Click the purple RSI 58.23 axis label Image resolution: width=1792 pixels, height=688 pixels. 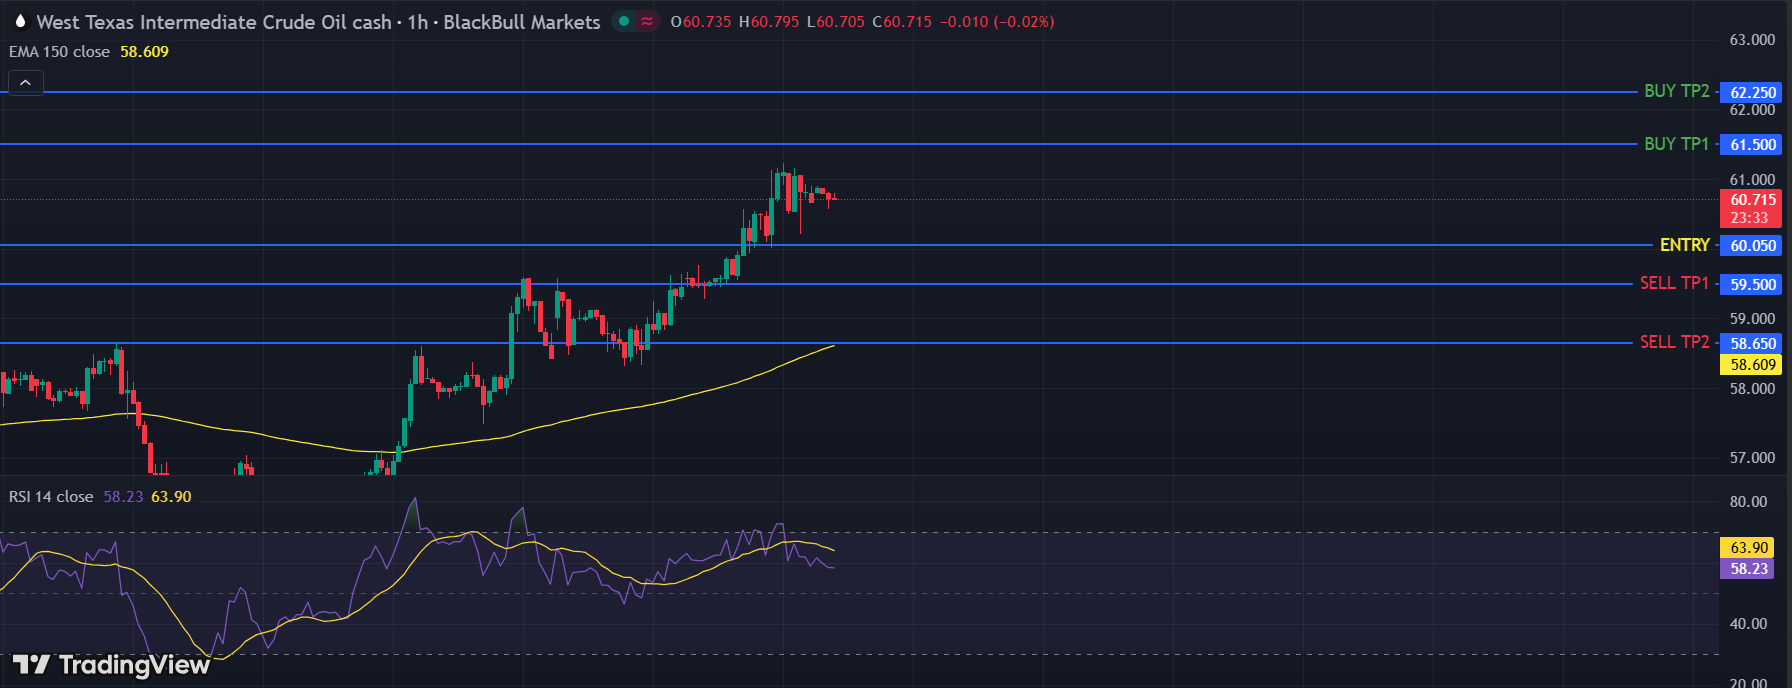click(1749, 569)
